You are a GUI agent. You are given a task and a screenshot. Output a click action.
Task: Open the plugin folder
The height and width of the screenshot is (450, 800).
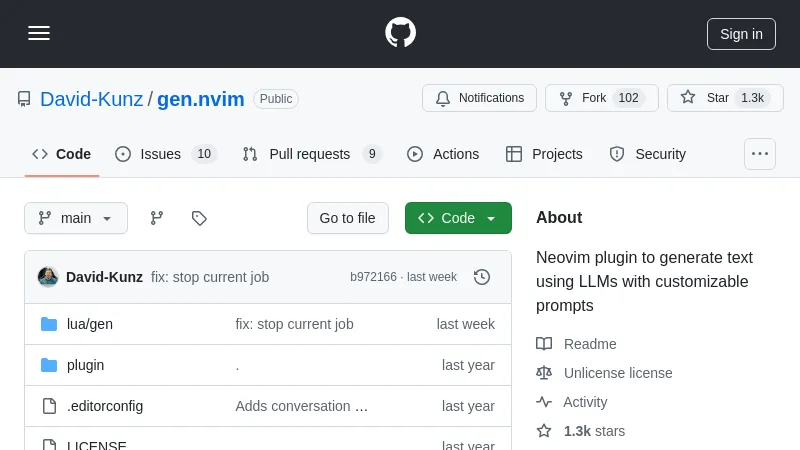tap(85, 365)
